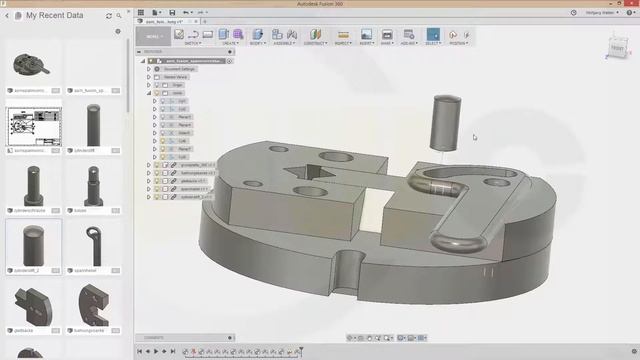
Task: Collapse the BROWSER panel
Action: click(x=139, y=52)
